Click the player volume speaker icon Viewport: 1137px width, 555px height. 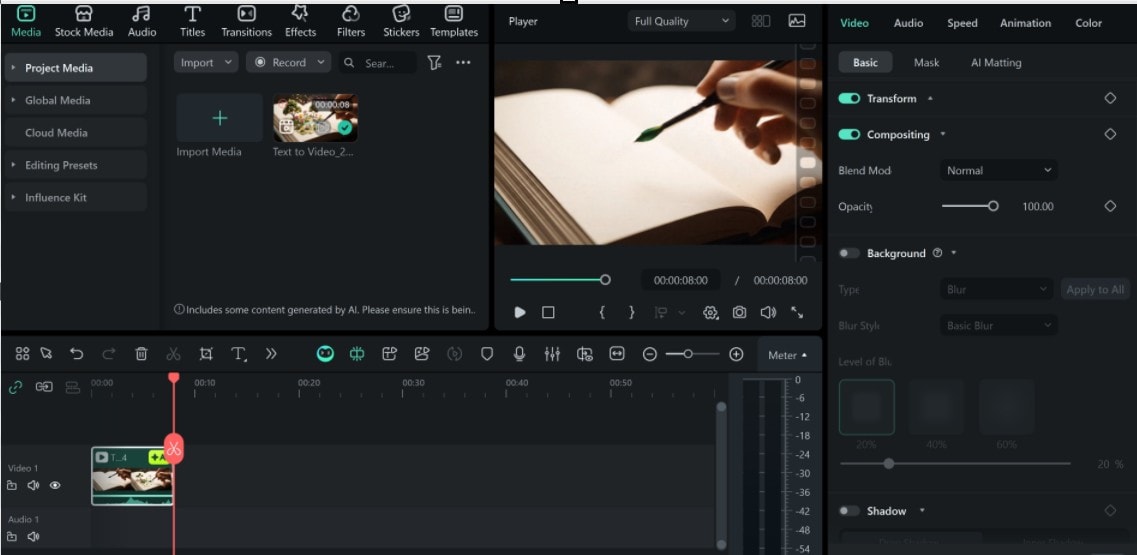(x=768, y=312)
